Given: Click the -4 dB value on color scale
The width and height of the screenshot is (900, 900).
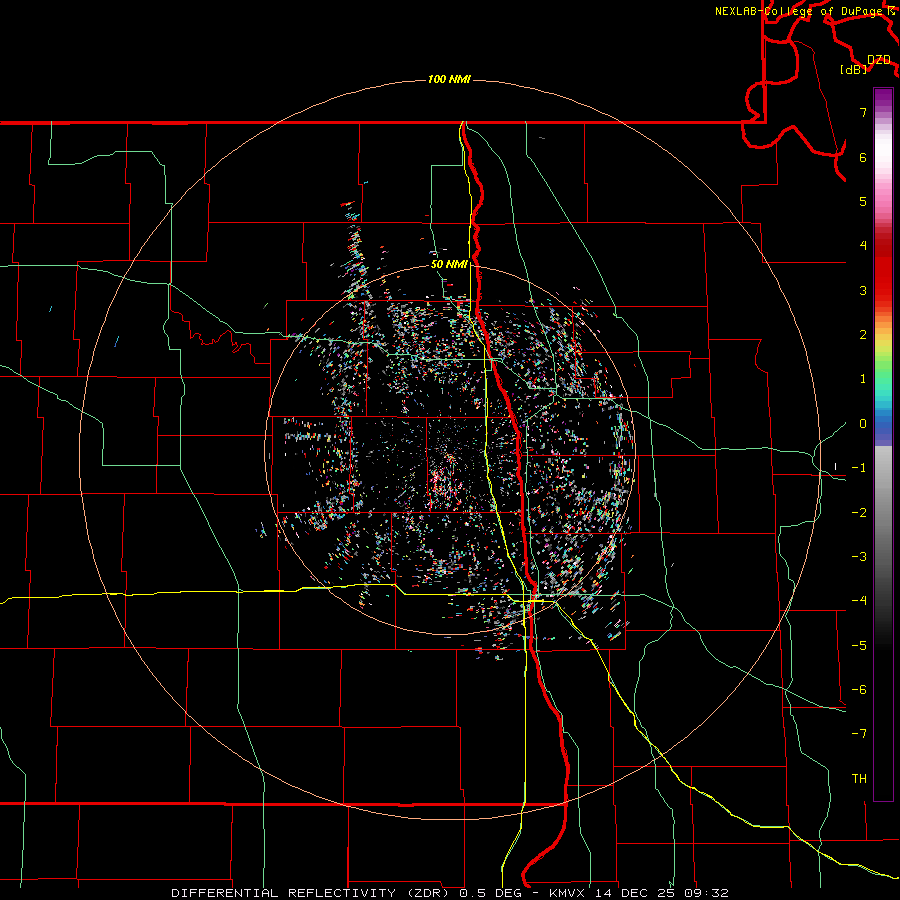Looking at the screenshot, I should (859, 601).
